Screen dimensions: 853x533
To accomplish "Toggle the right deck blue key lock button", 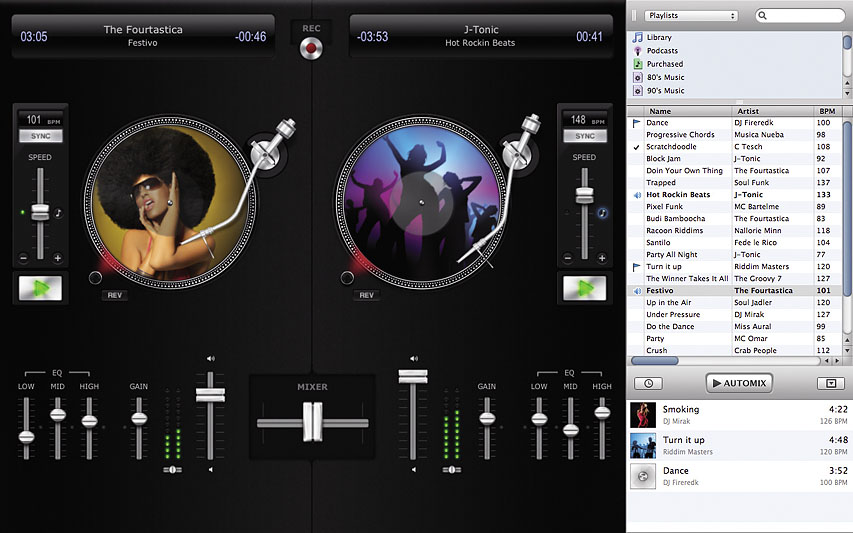I will point(602,213).
